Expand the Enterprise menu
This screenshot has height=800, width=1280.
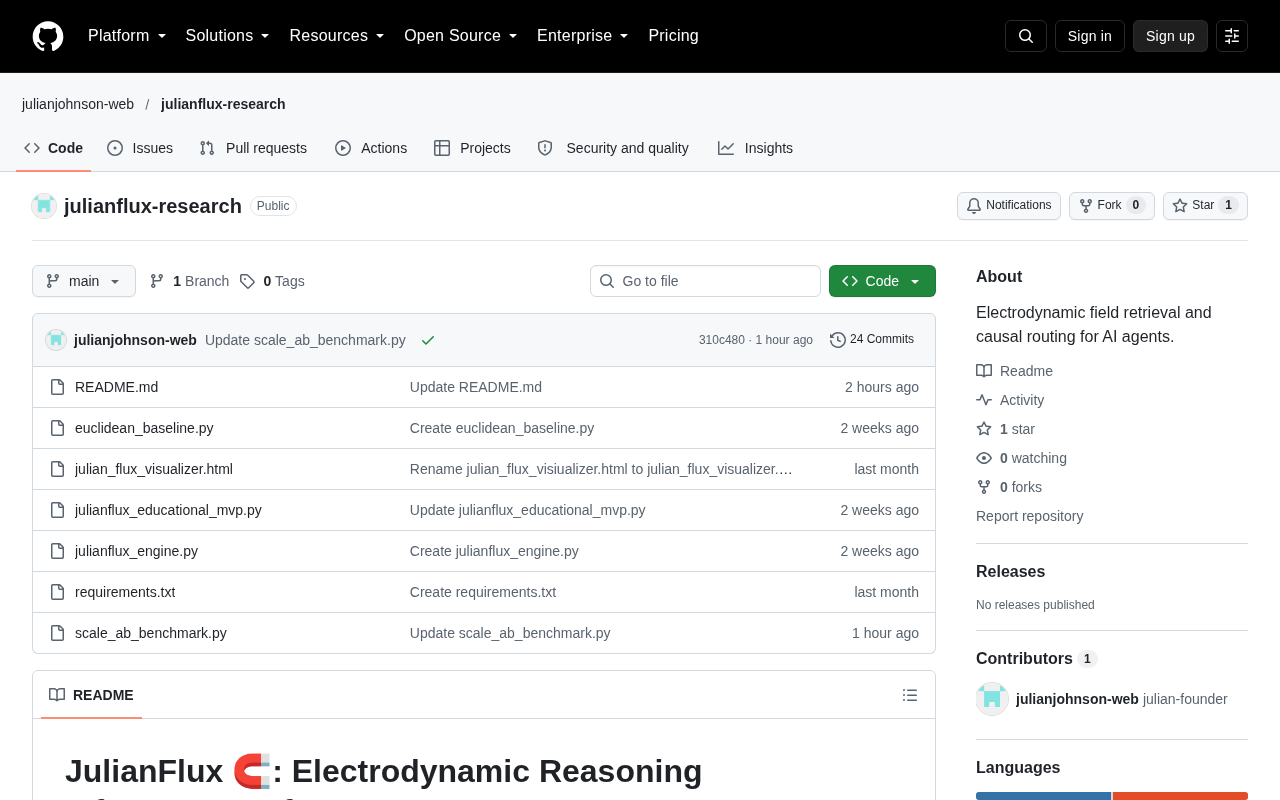click(x=583, y=36)
